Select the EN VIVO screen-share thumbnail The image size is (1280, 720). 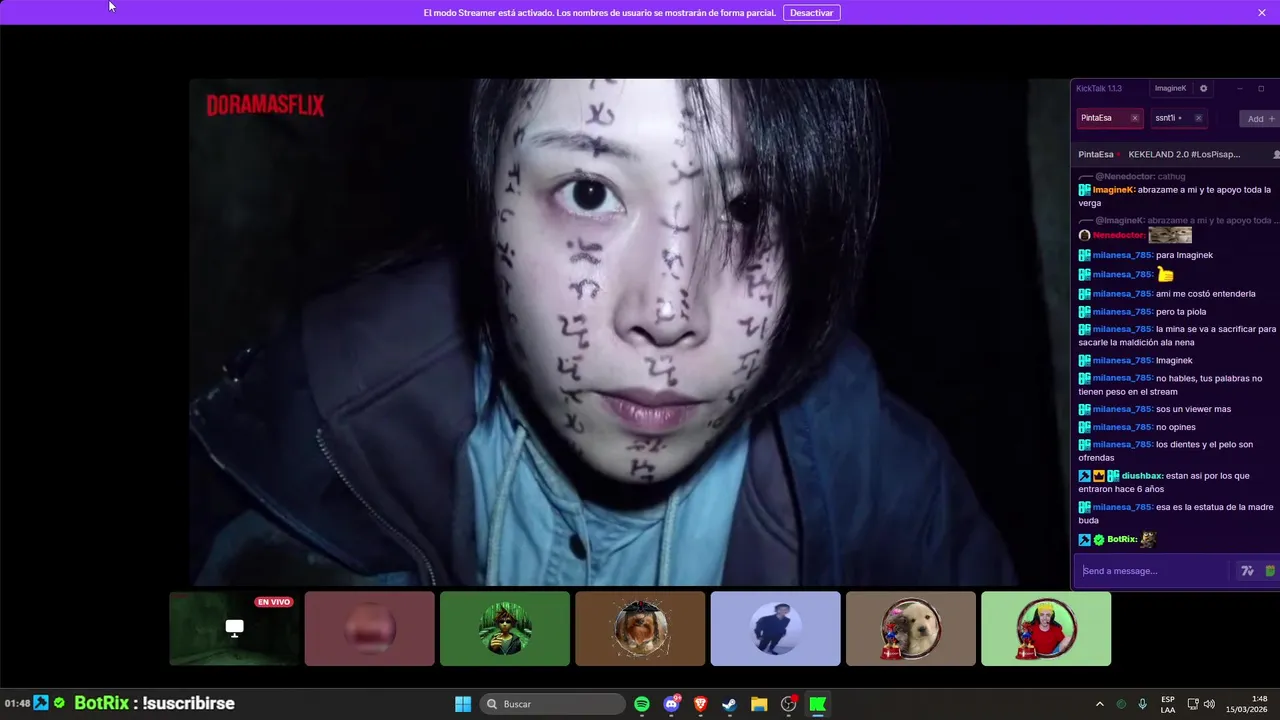[234, 628]
